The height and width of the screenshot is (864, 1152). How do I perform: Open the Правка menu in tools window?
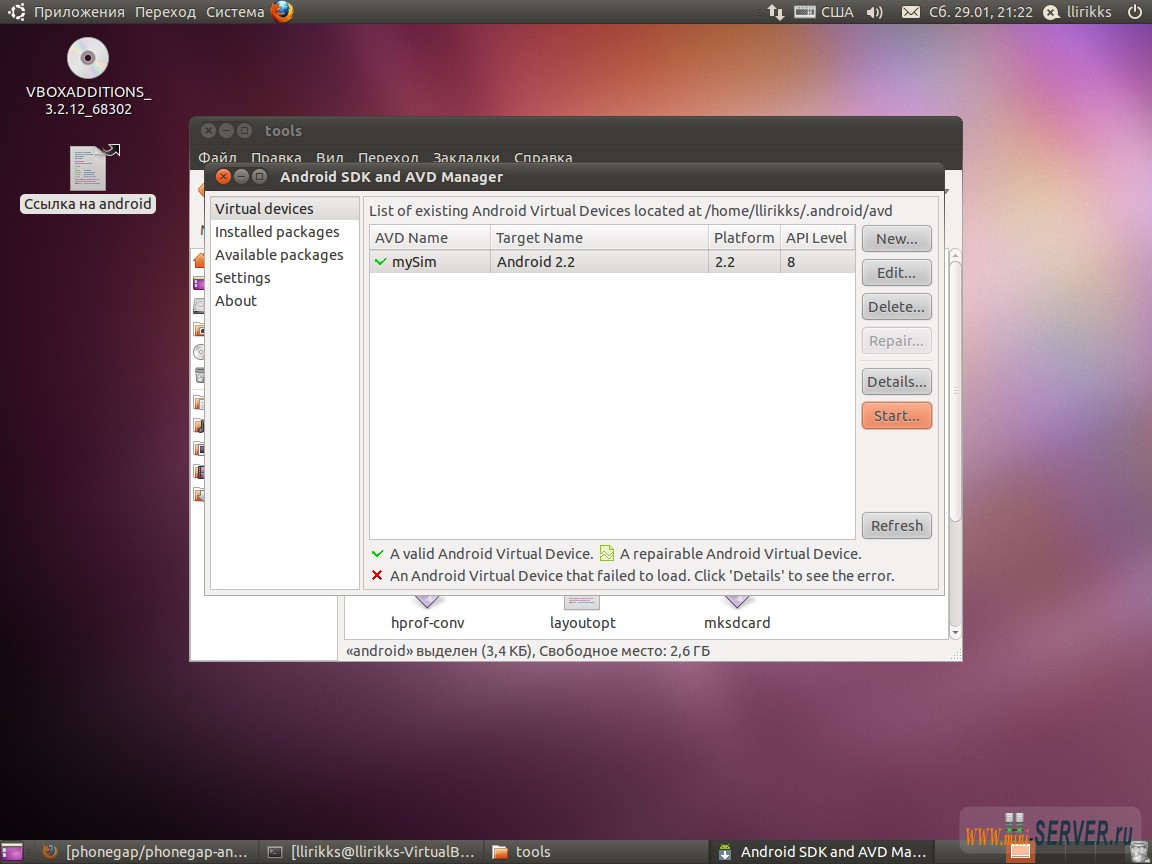tap(276, 157)
